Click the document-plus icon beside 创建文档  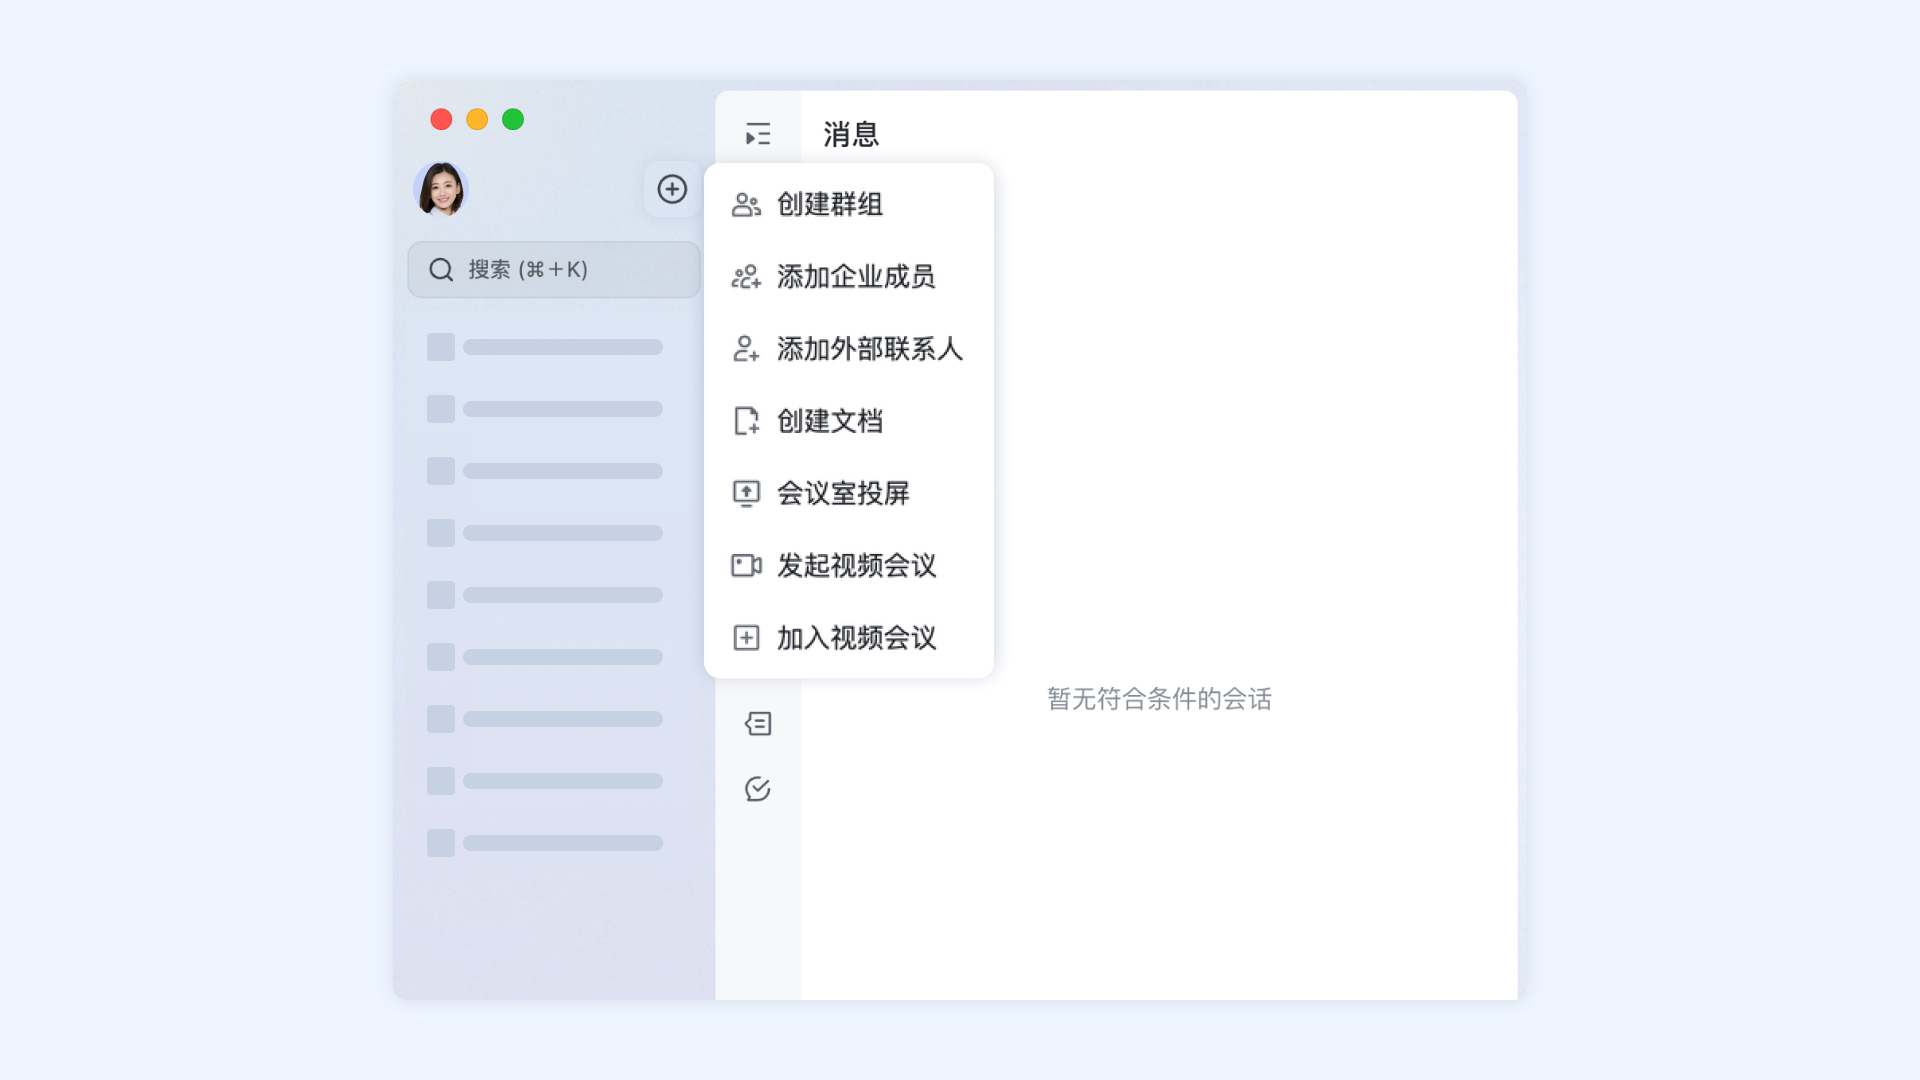(746, 421)
